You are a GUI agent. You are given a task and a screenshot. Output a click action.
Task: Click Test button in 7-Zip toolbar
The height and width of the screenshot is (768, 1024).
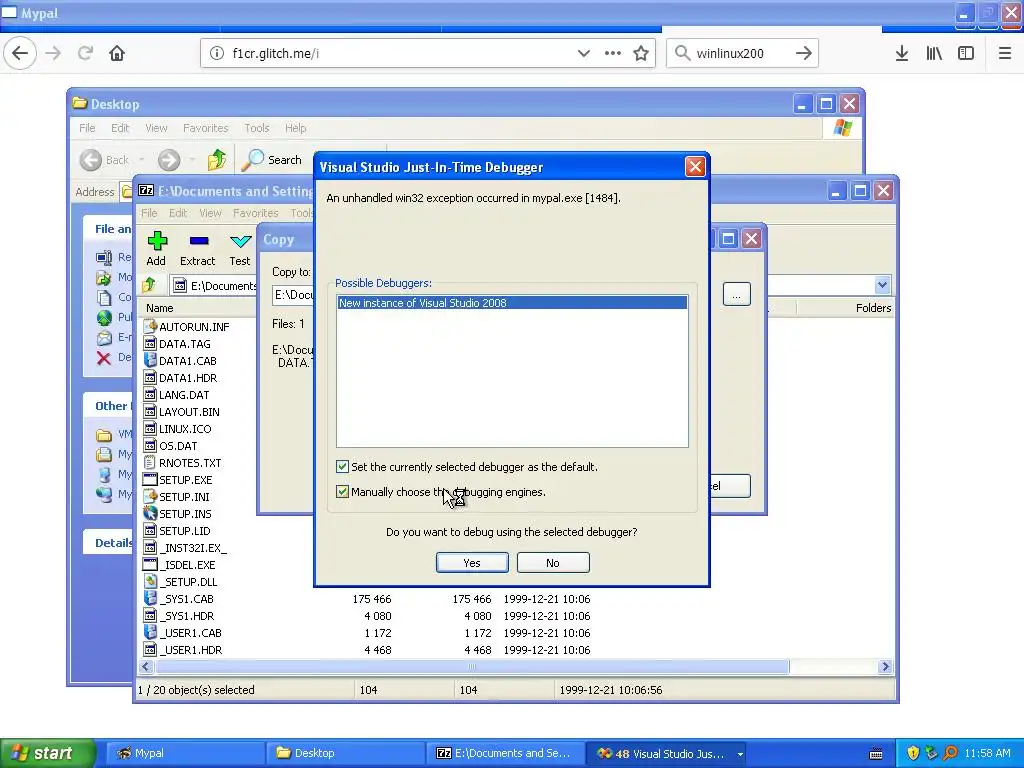click(240, 249)
